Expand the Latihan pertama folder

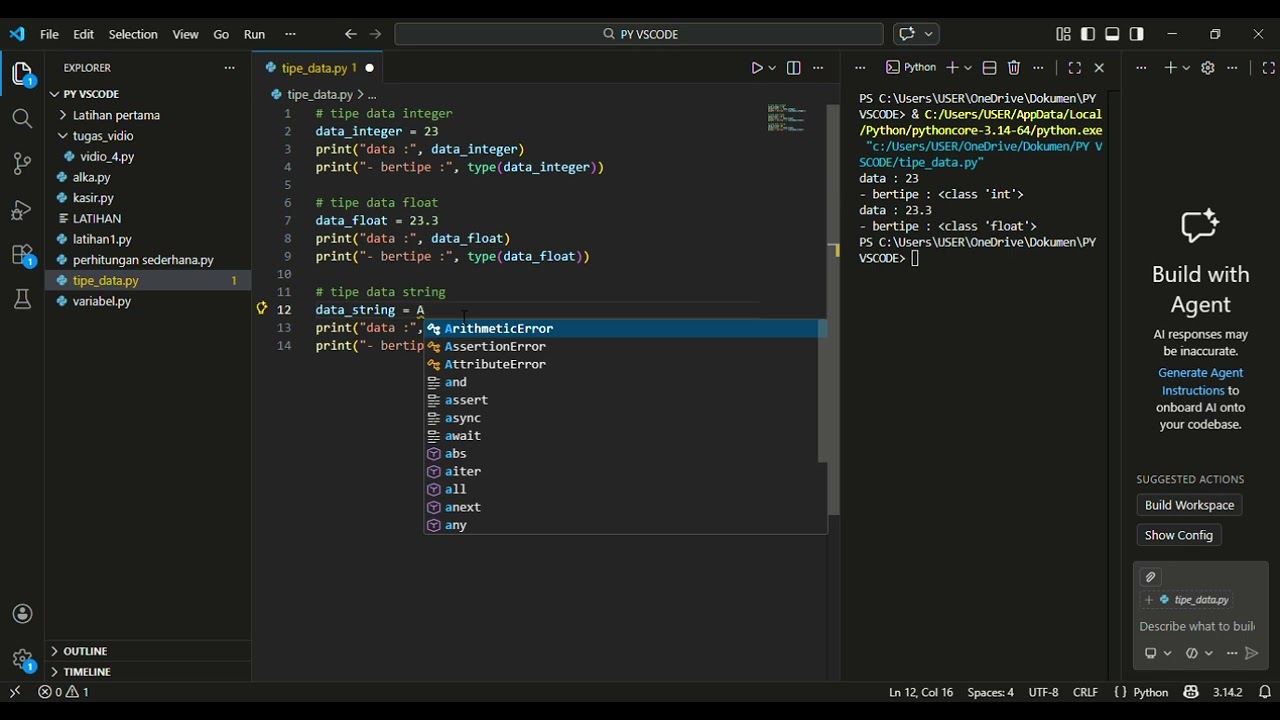[148, 115]
